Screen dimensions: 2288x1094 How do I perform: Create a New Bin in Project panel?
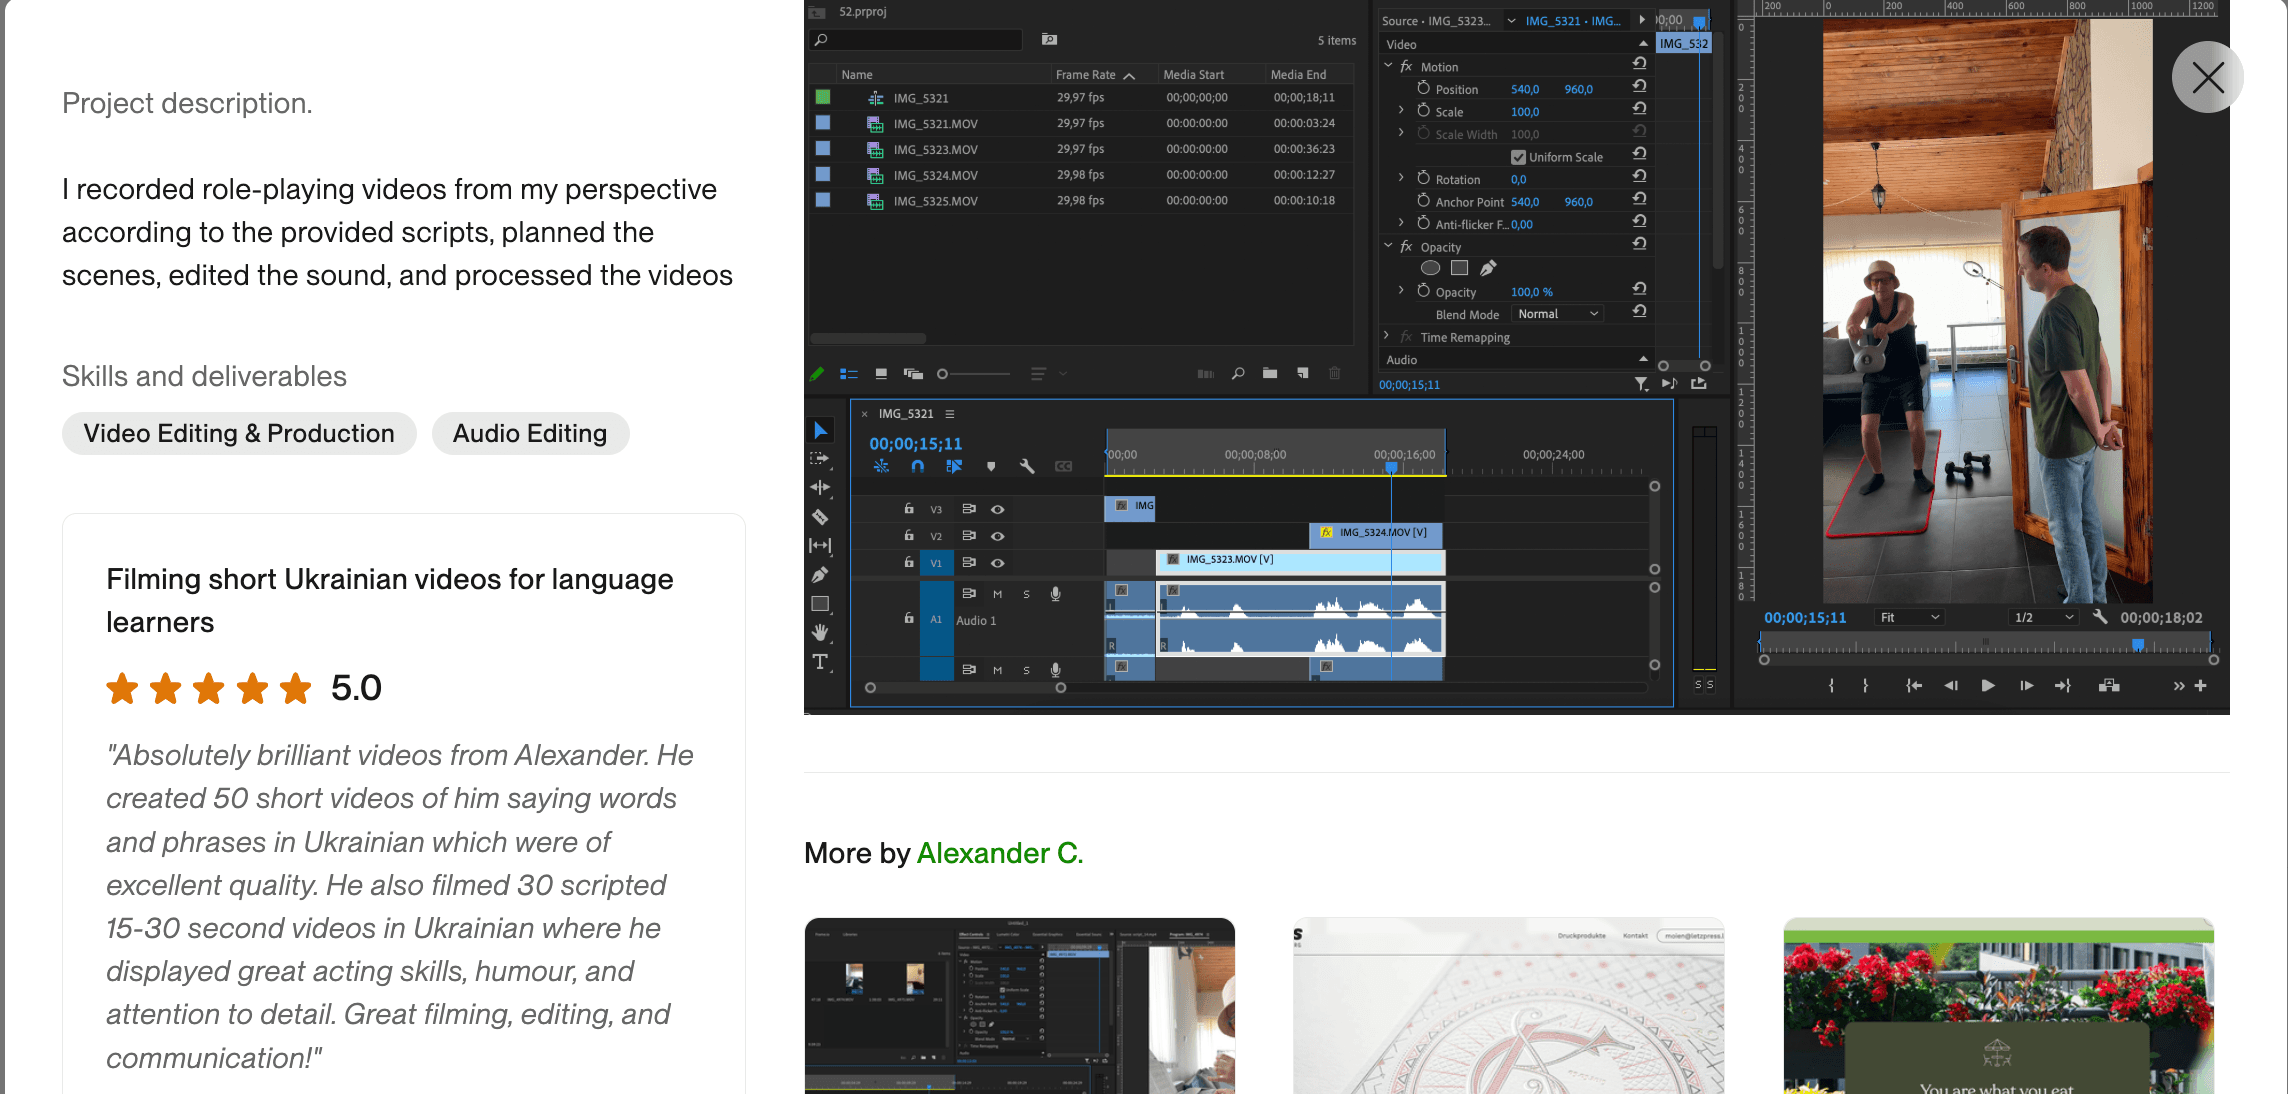[1270, 374]
